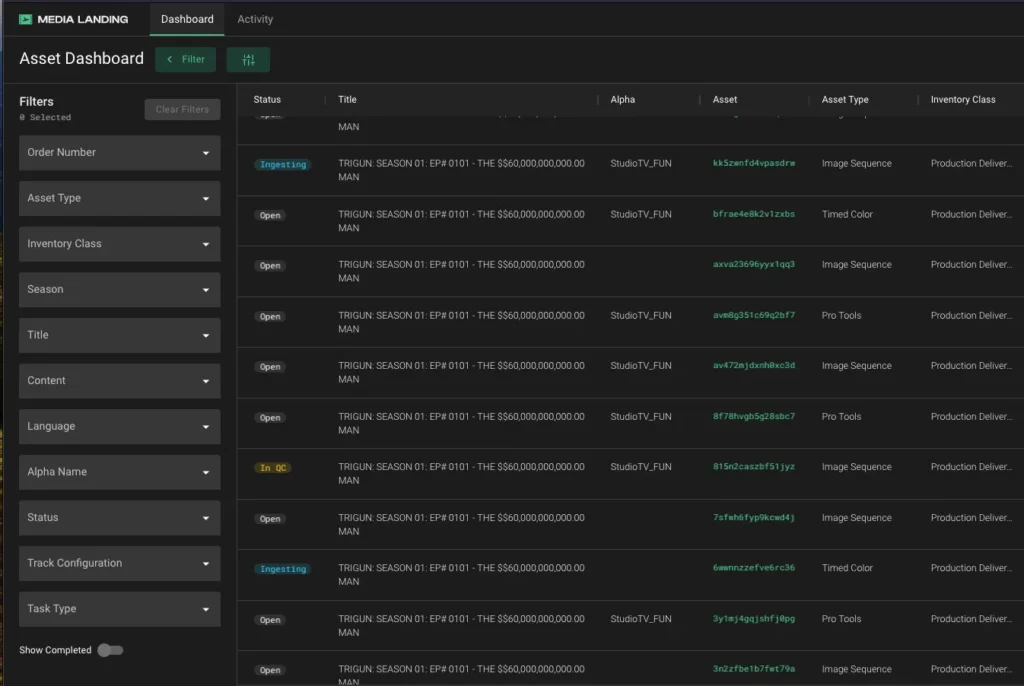This screenshot has height=686, width=1024.
Task: Open the Language filter dropdown
Action: 119,426
